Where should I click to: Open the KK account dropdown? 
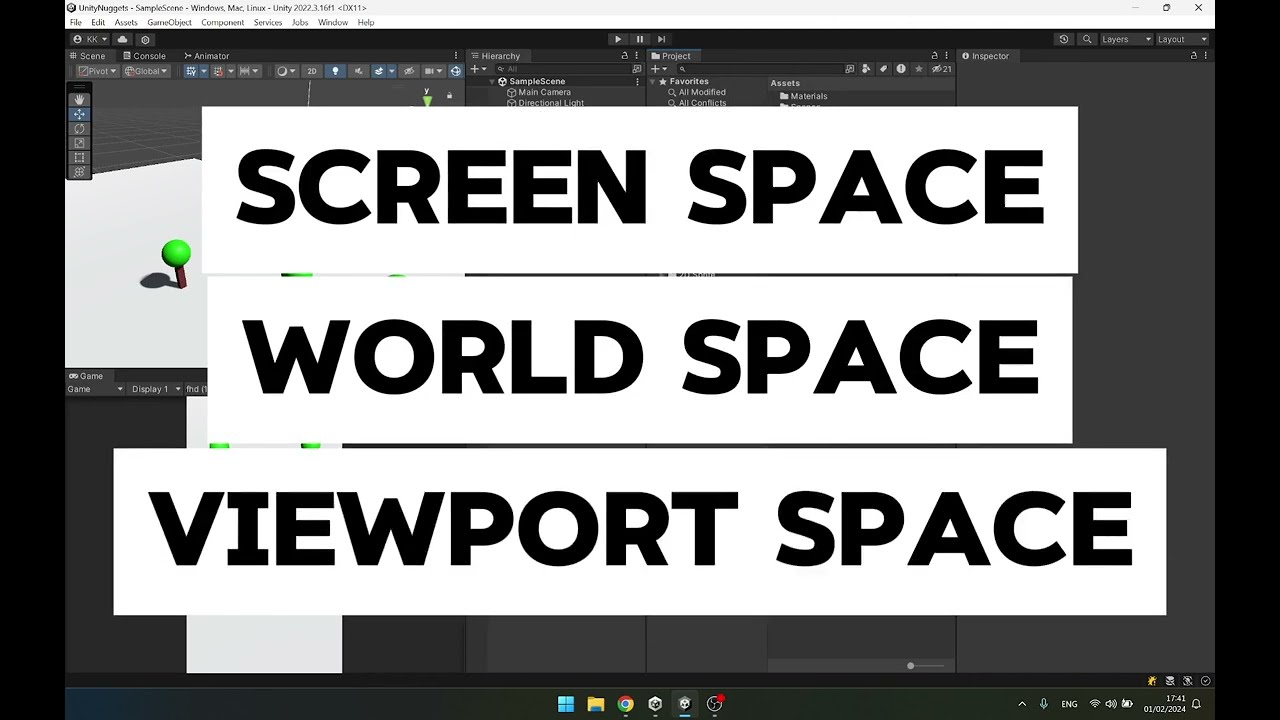[x=91, y=39]
